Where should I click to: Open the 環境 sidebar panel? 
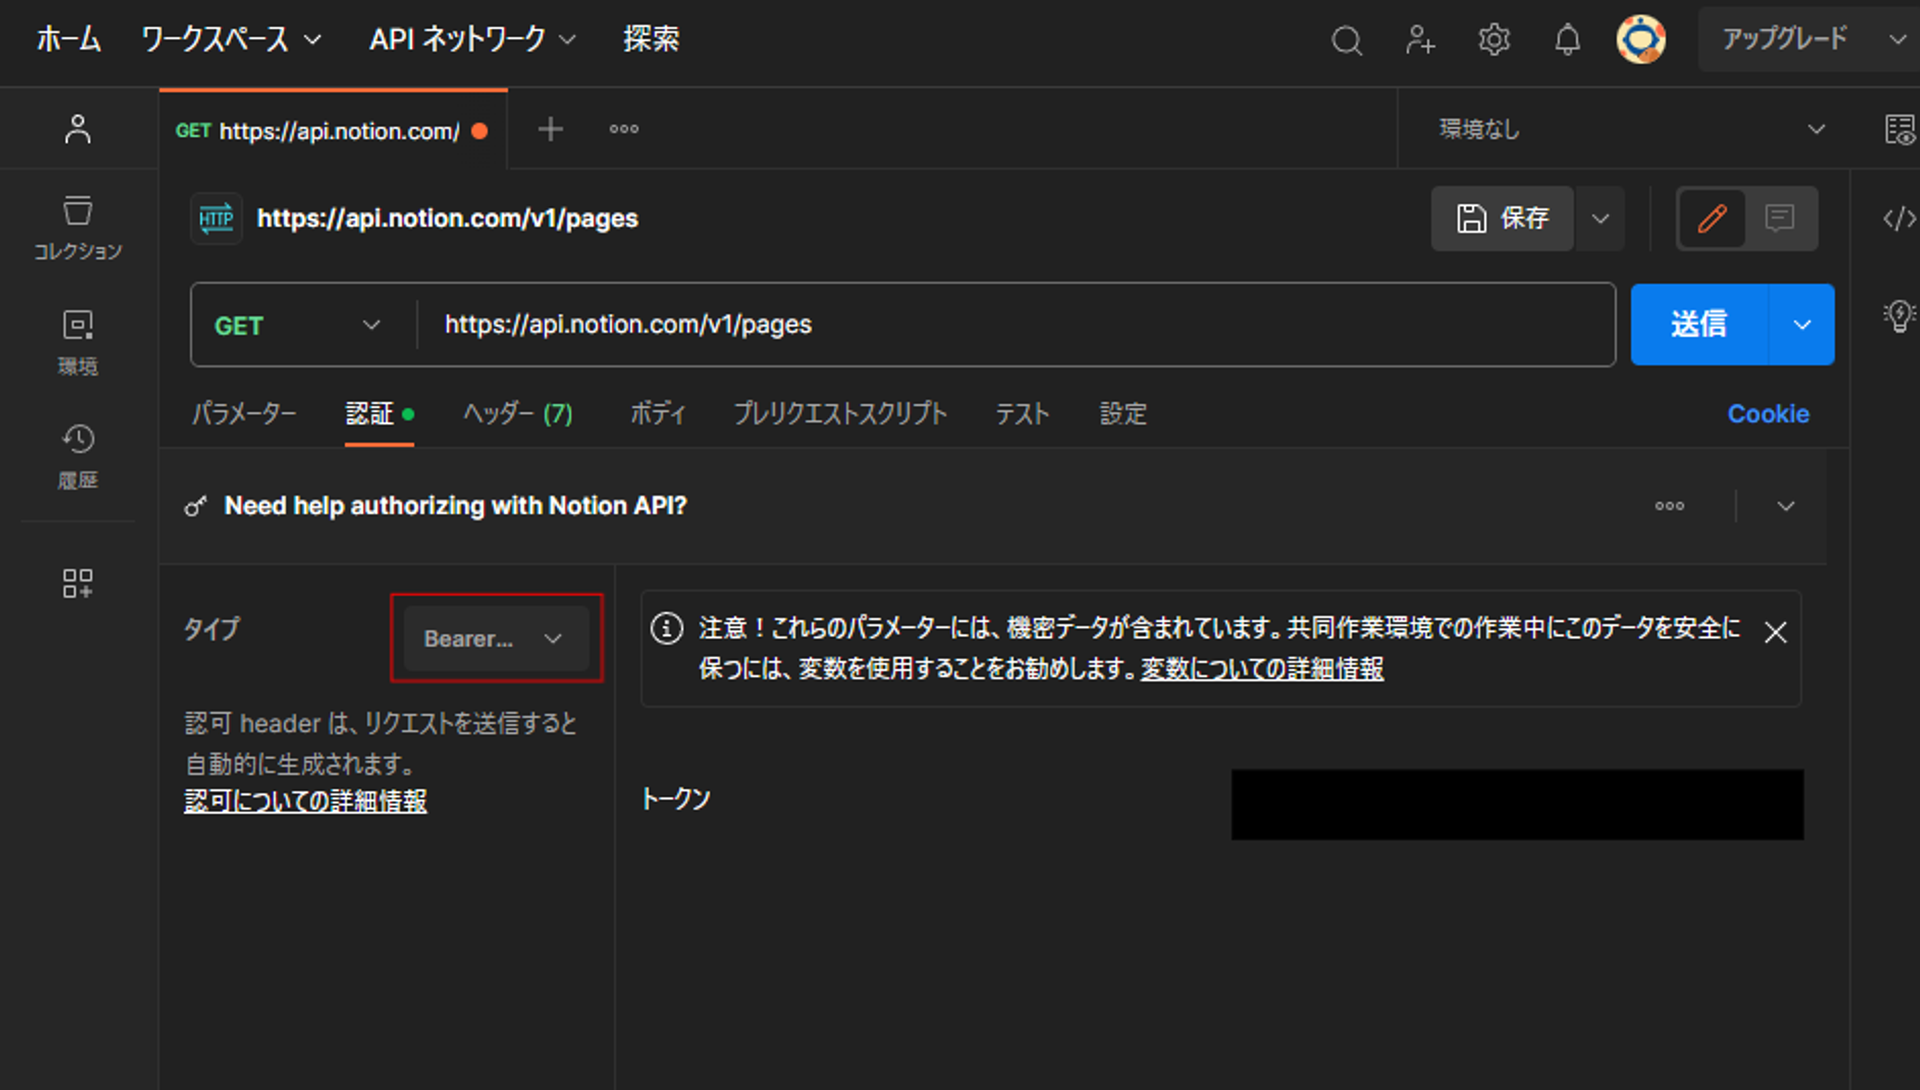click(x=77, y=340)
